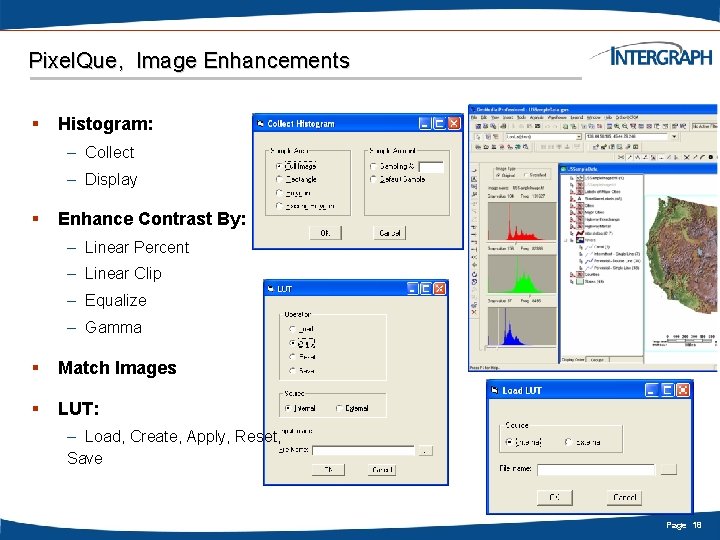Click the blue band histogram
The height and width of the screenshot is (540, 720).
(x=522, y=326)
